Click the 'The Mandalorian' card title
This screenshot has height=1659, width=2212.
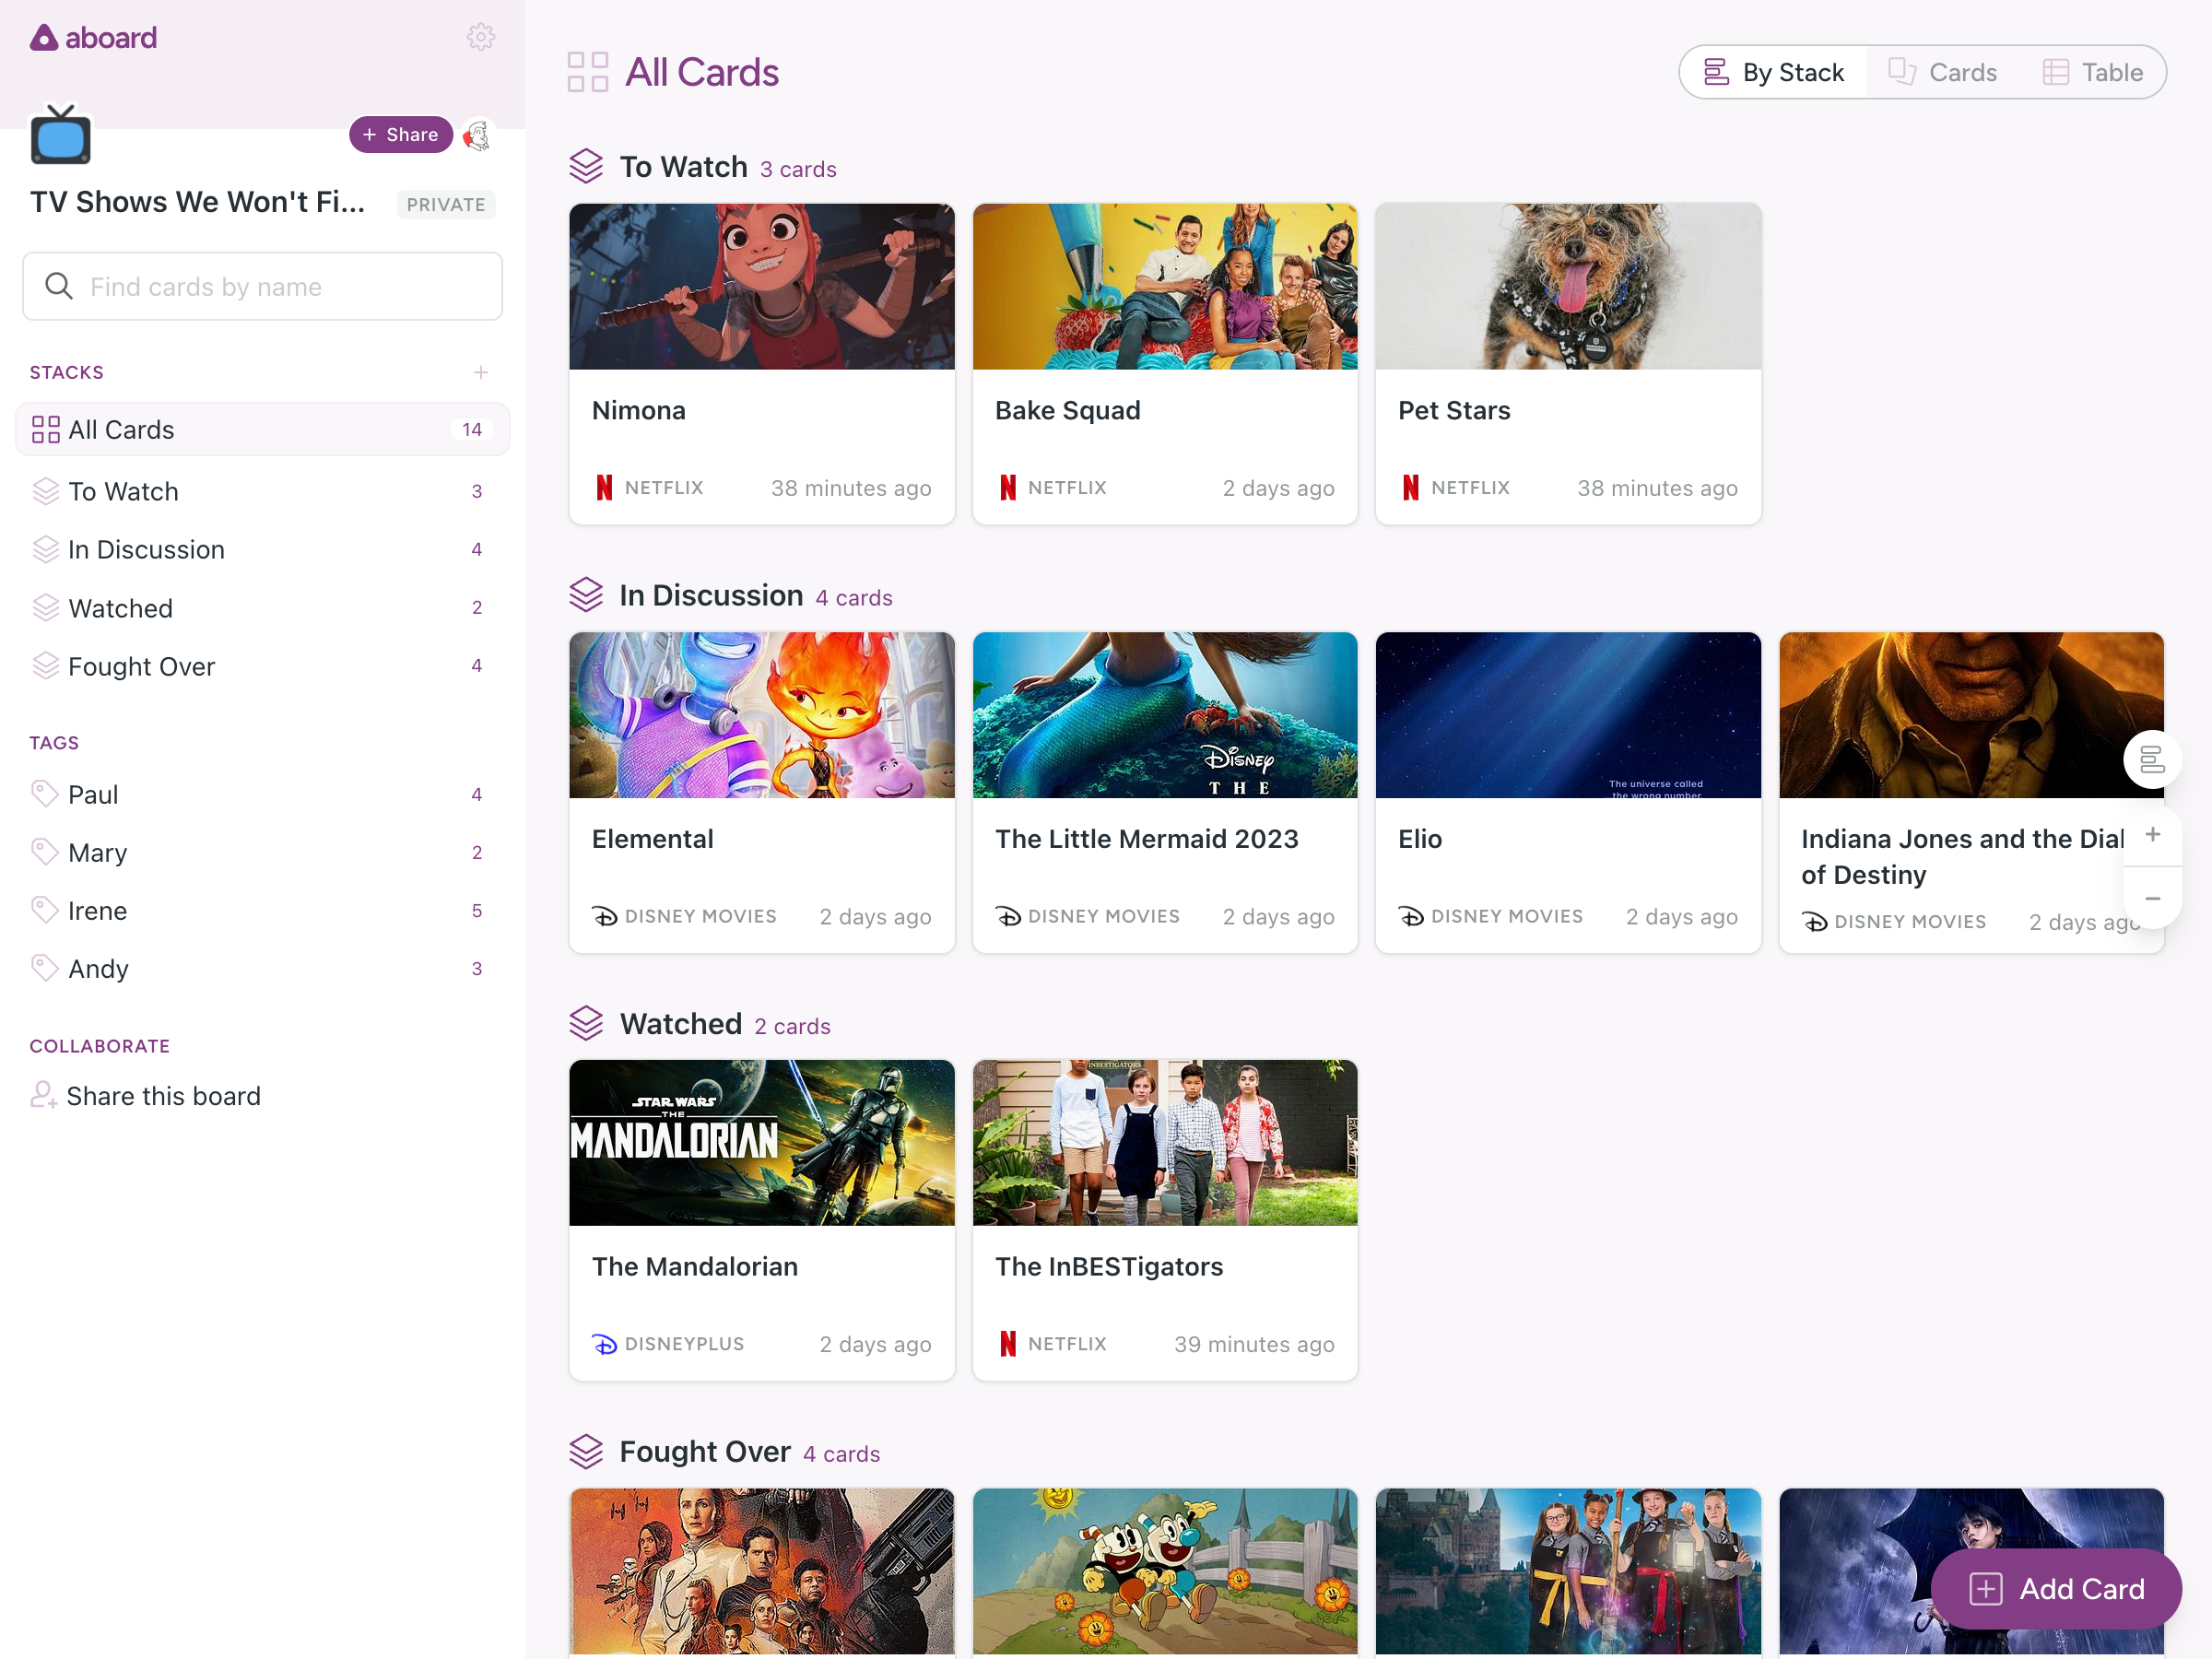[695, 1266]
